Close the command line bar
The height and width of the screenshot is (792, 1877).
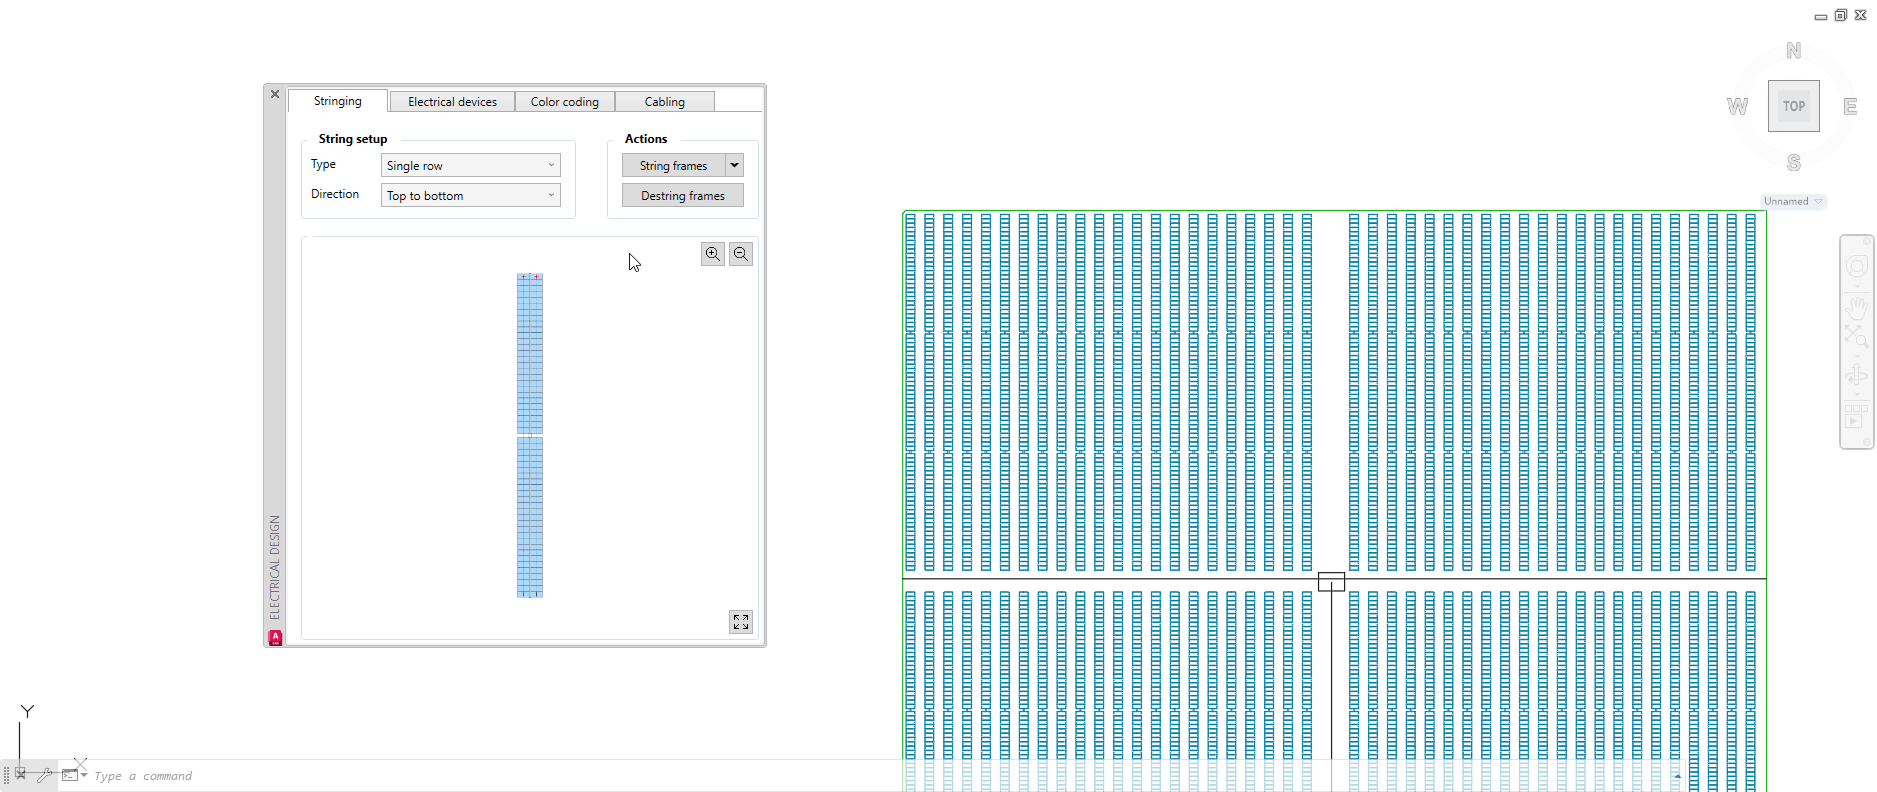click(x=20, y=774)
